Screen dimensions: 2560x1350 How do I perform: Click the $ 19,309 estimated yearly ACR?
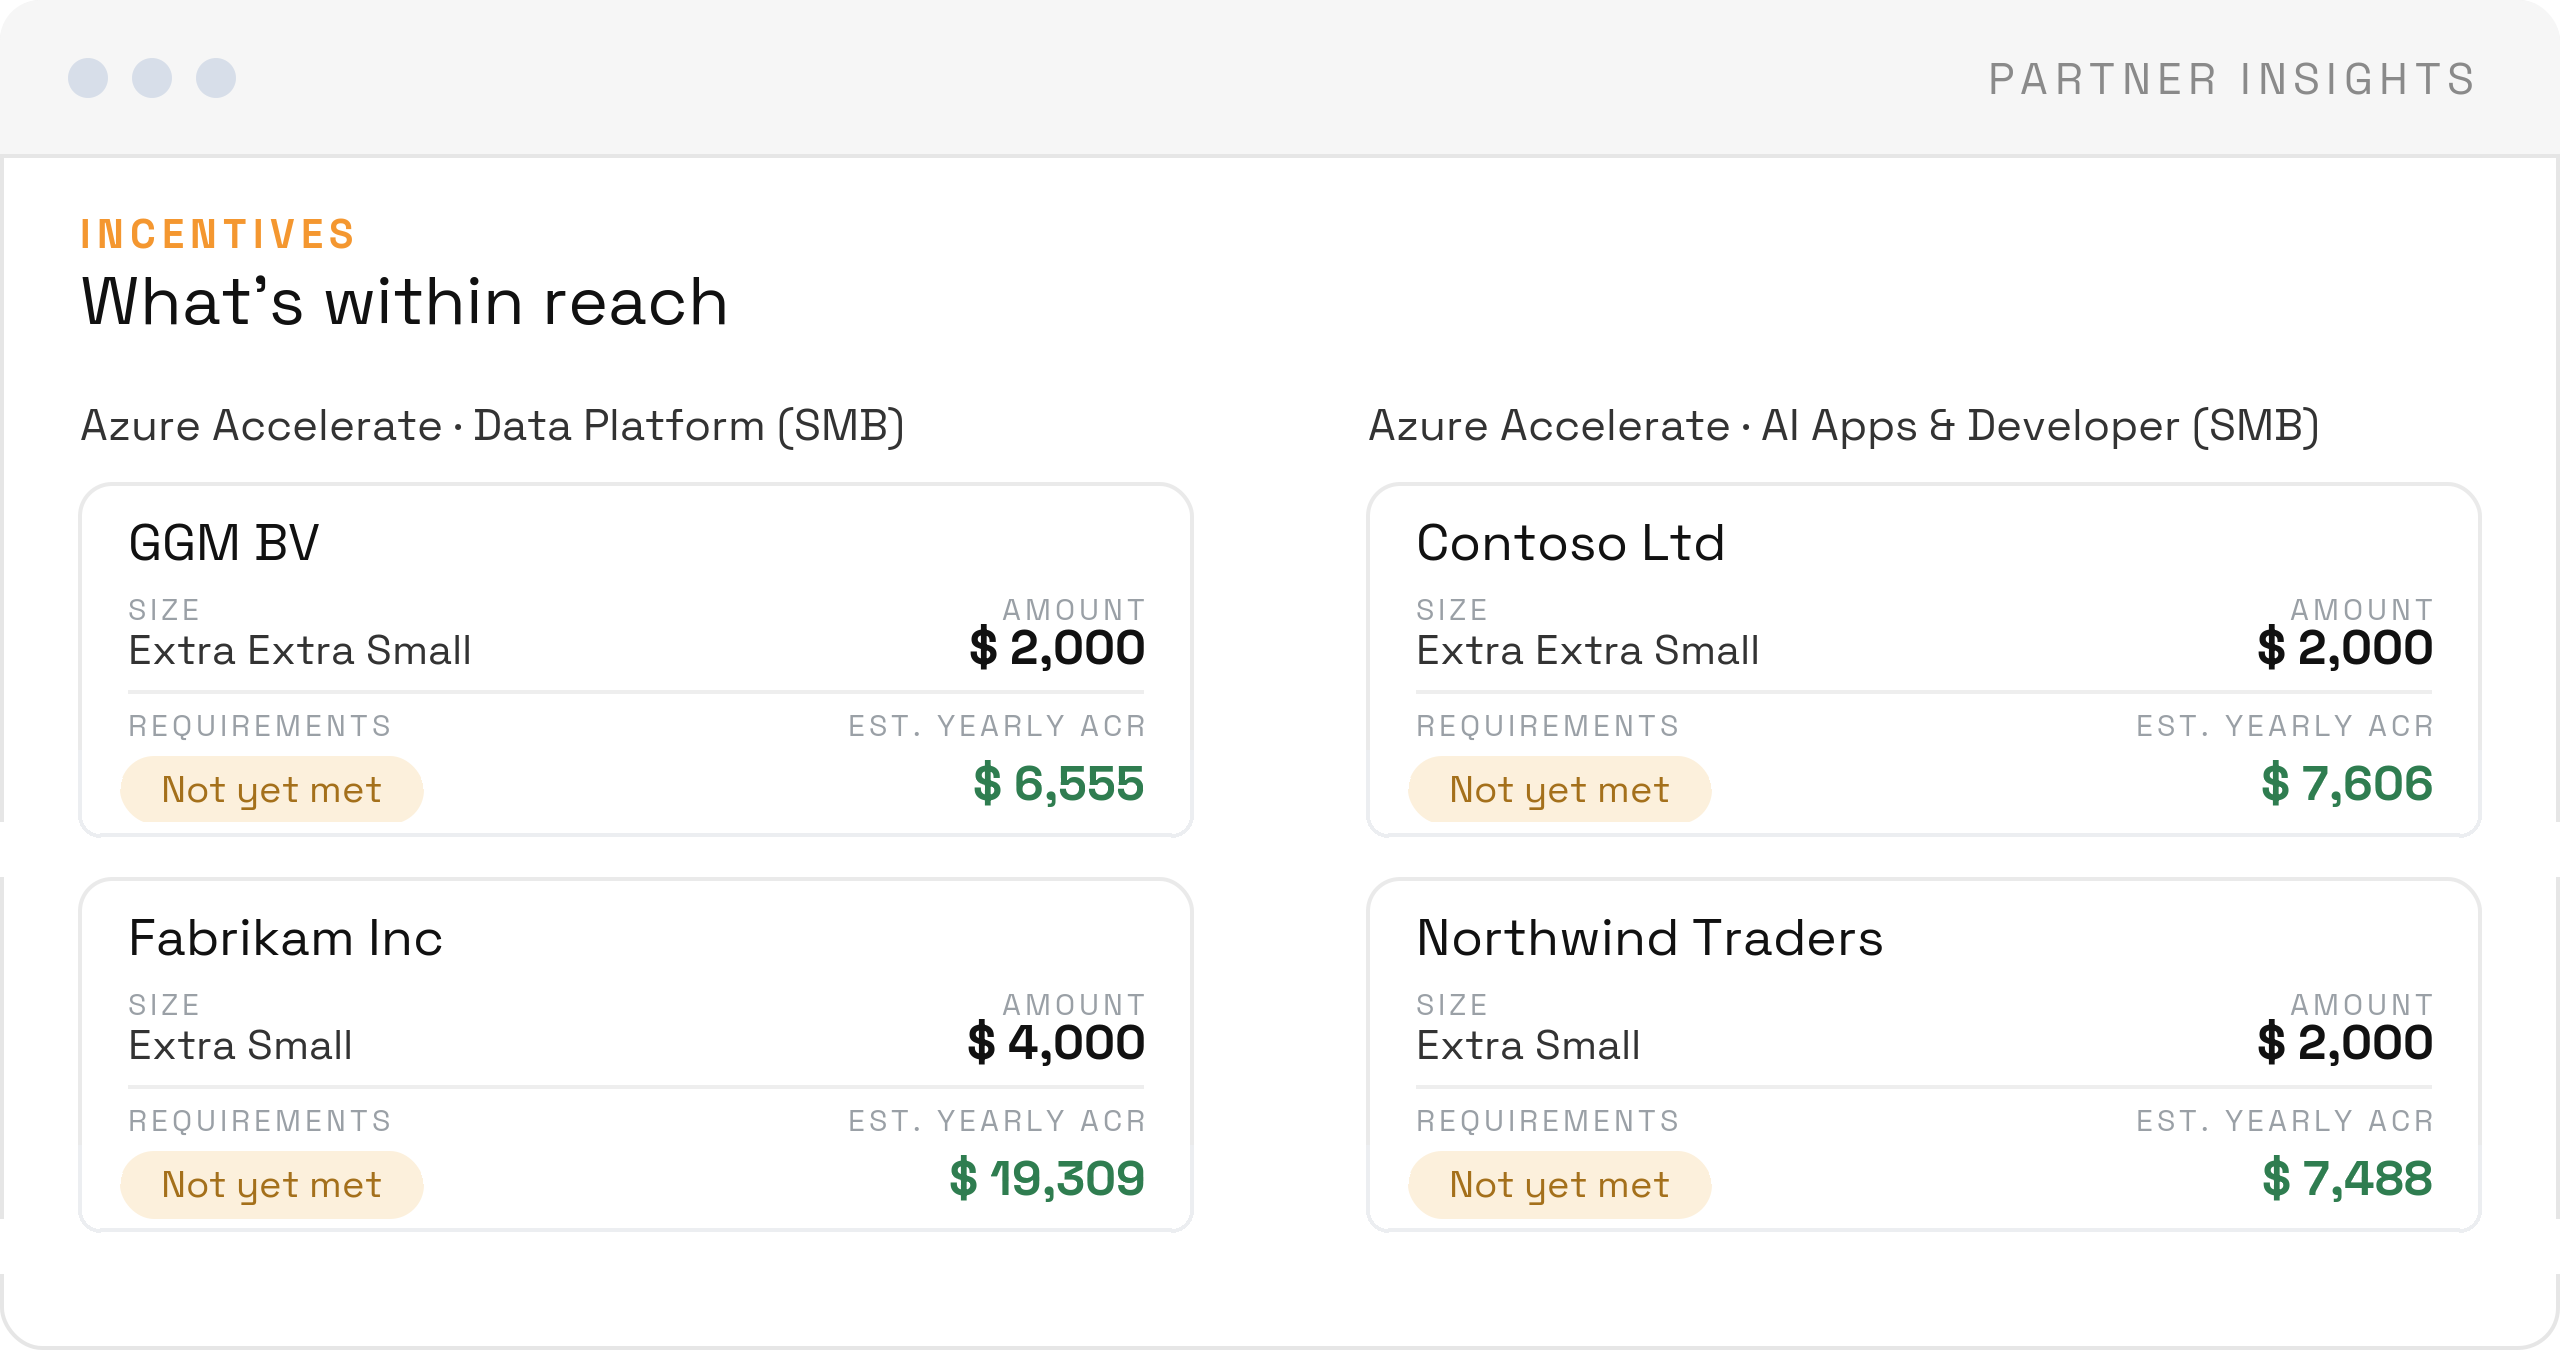coord(1047,1178)
